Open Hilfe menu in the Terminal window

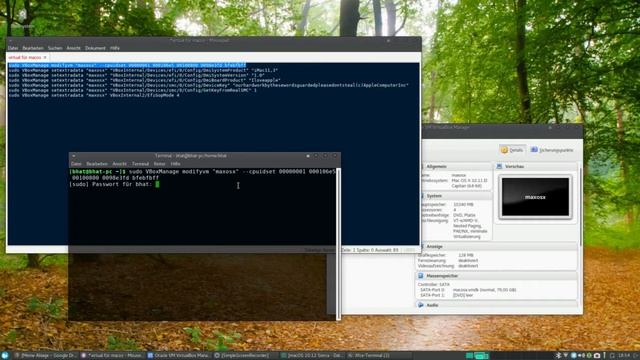coord(176,164)
